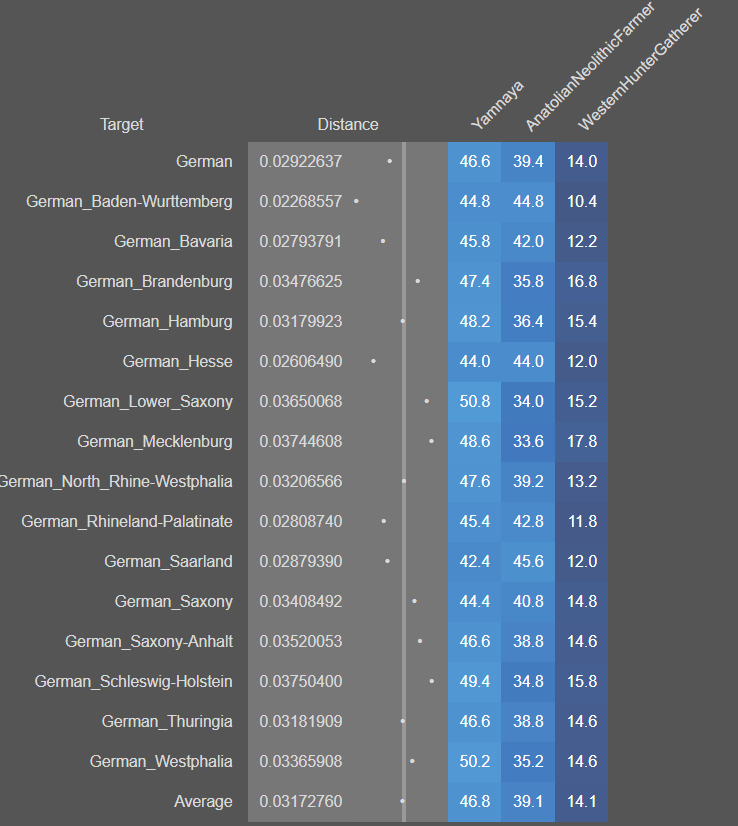The image size is (738, 826).
Task: Click German_Mecklenburg Anatolian farmer cell 33.6
Action: [x=528, y=441]
